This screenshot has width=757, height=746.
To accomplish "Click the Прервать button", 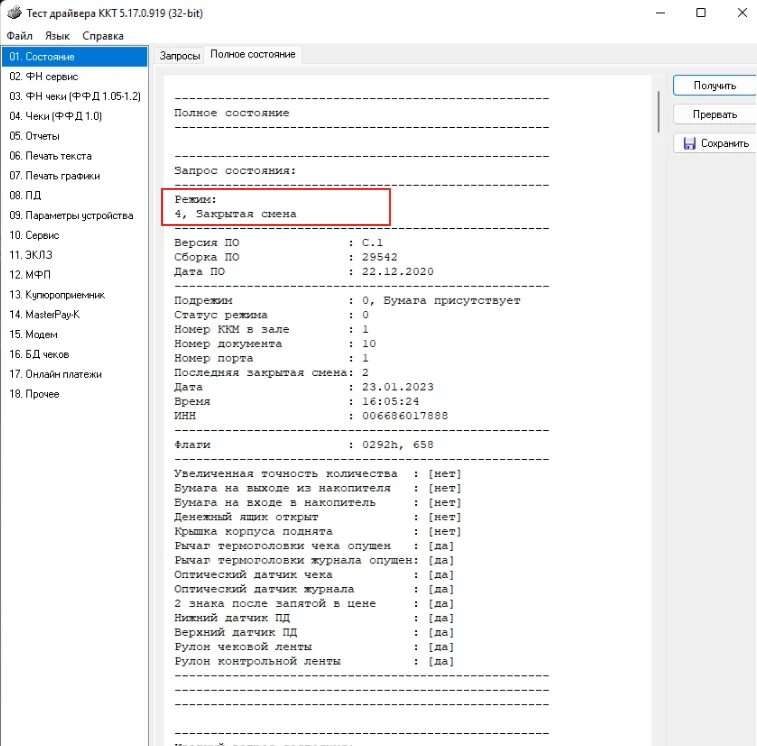I will 715,114.
